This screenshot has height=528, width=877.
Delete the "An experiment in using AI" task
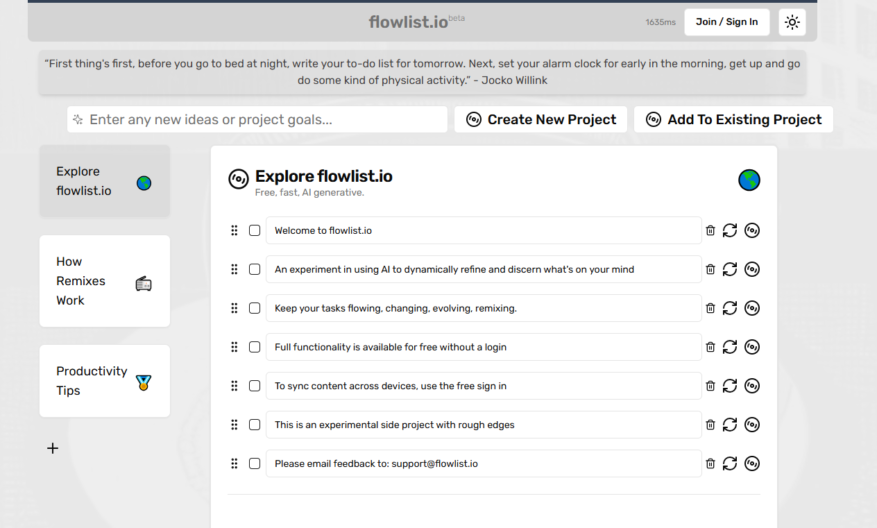pyautogui.click(x=710, y=270)
